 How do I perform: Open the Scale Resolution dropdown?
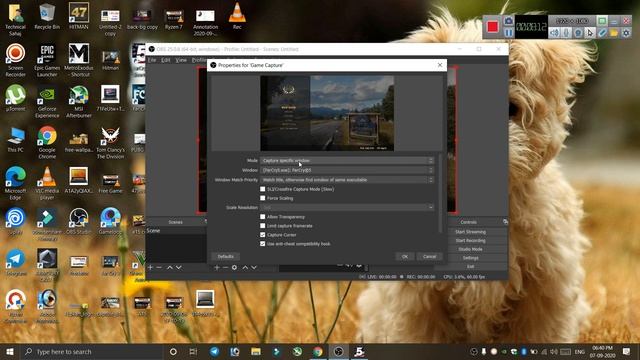(347, 207)
